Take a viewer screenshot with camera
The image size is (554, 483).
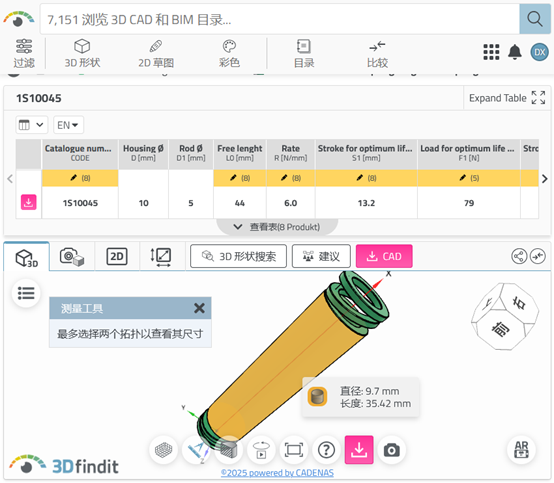(x=391, y=450)
